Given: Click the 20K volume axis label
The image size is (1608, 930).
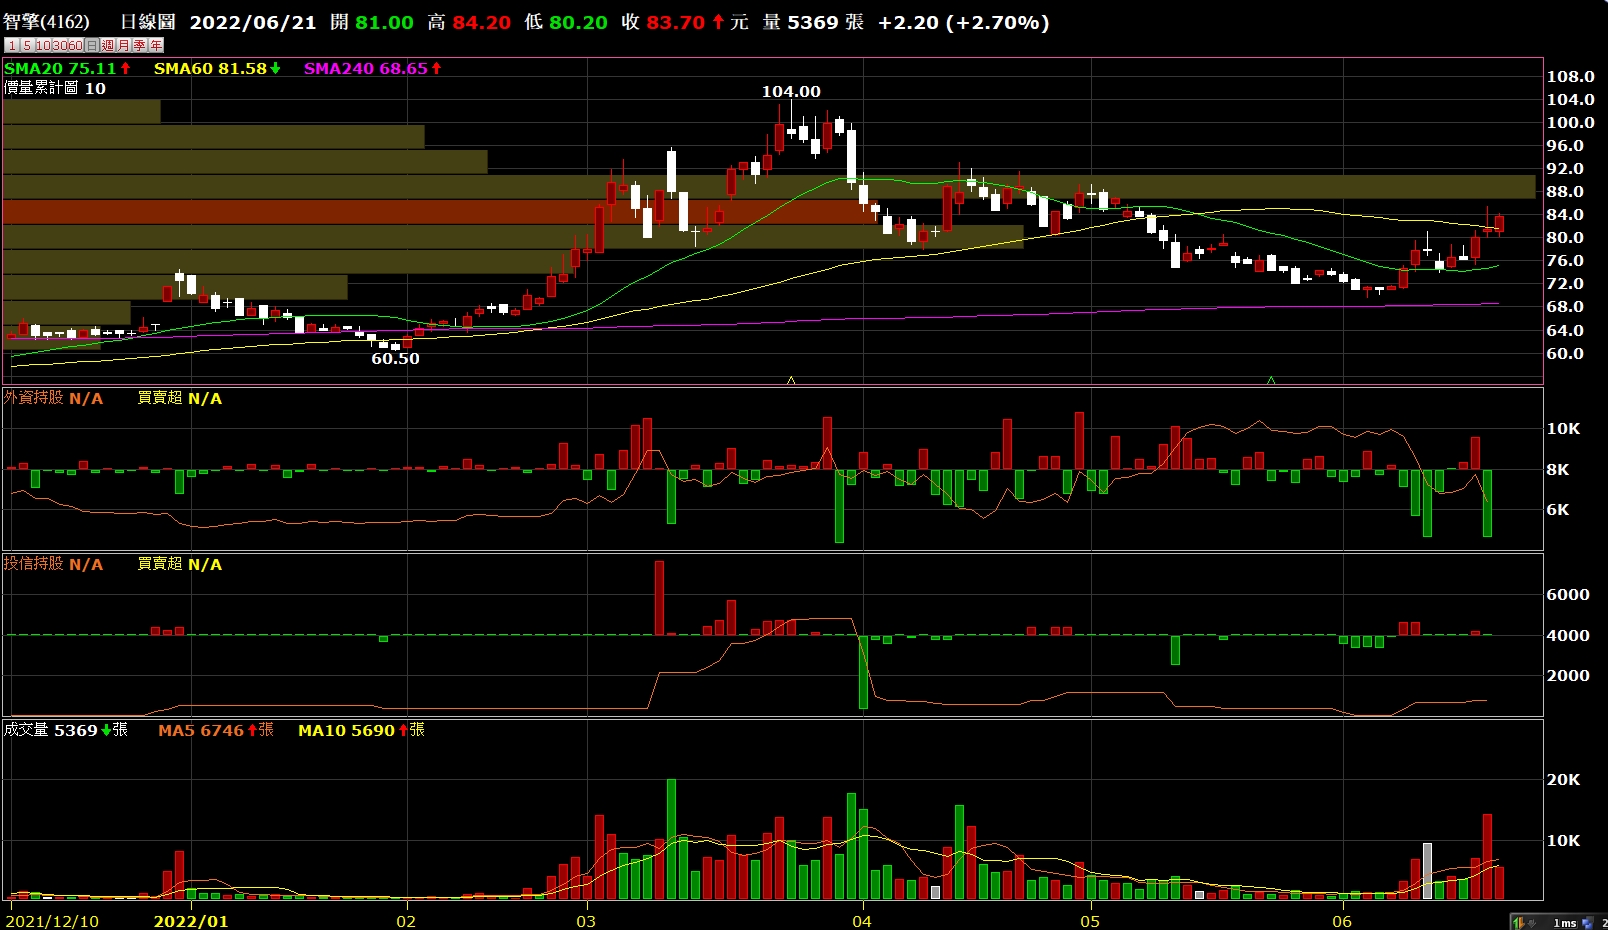Looking at the screenshot, I should tap(1563, 780).
